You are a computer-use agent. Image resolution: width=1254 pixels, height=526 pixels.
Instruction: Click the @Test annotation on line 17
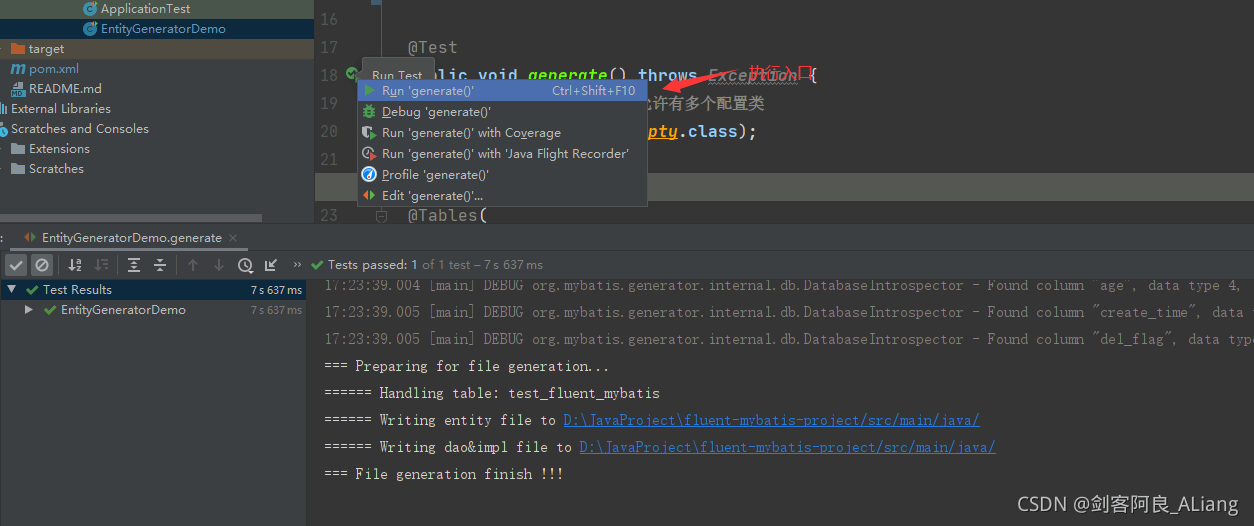coord(432,47)
